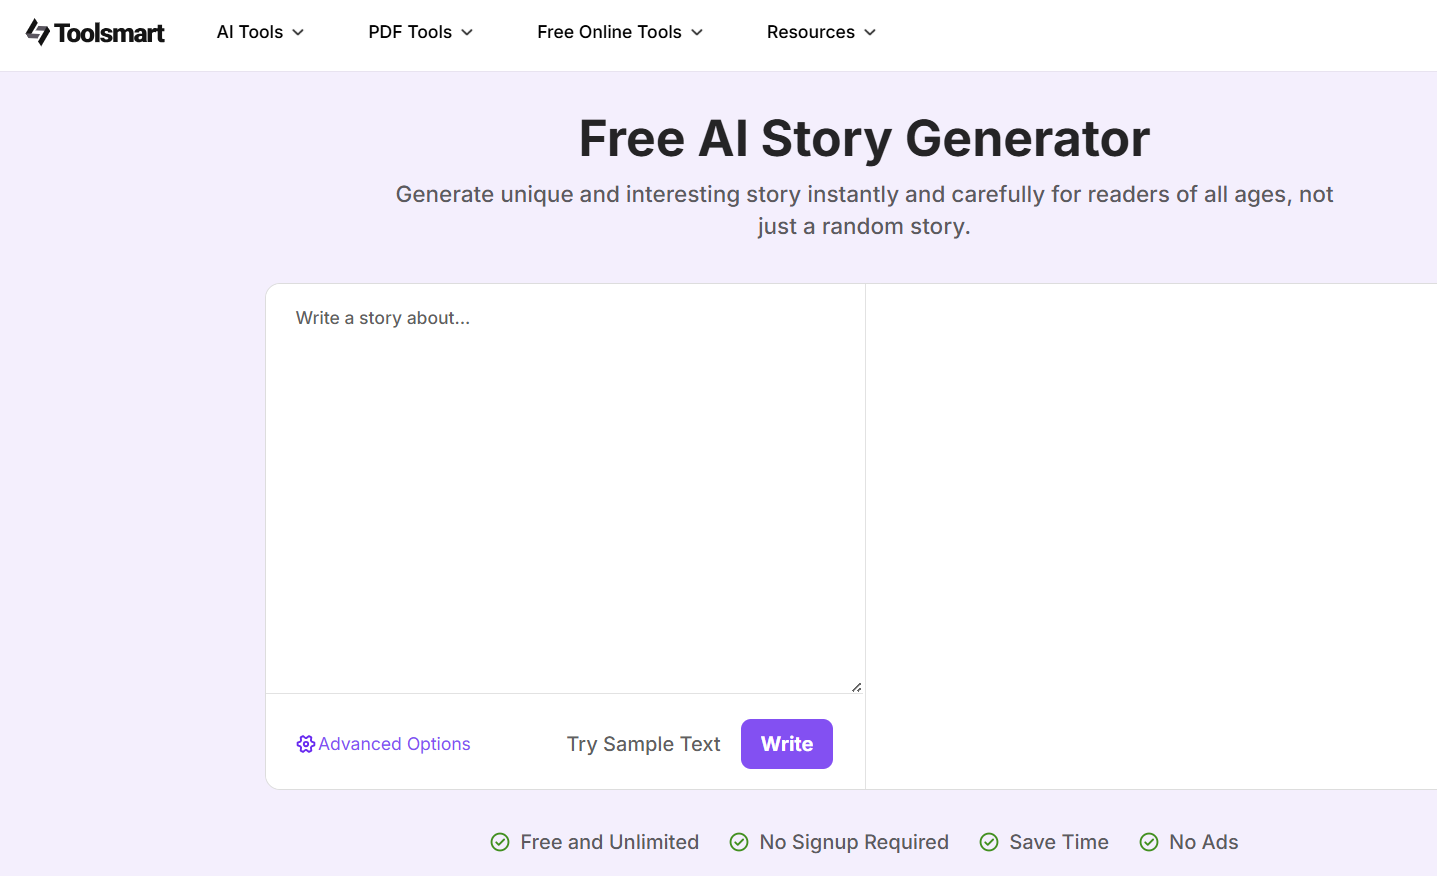This screenshot has width=1437, height=876.
Task: Click the Toolsmart wordmark text
Action: pyautogui.click(x=109, y=33)
